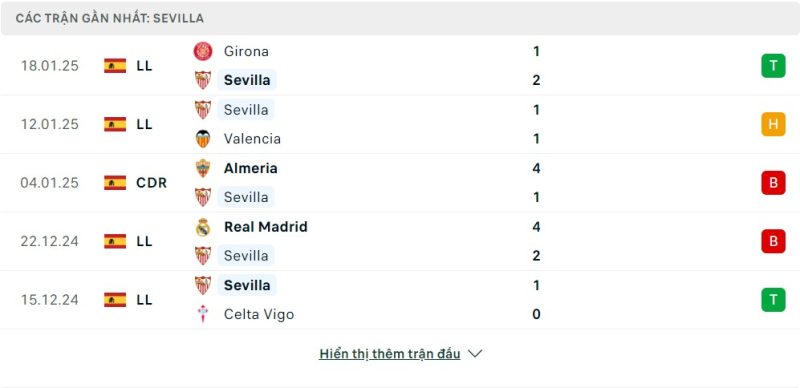Screen dimensions: 800x388
Task: Click the Almeria club crest icon
Action: coord(203,168)
